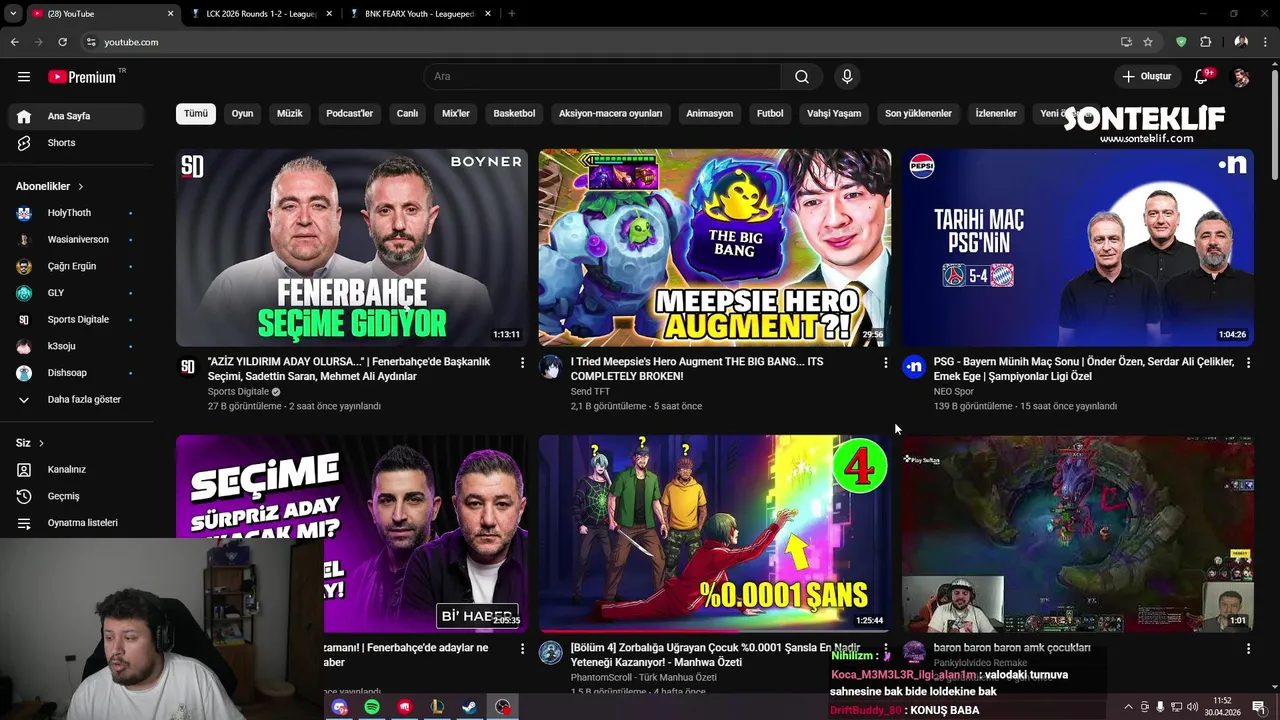Open GLY subscription channel
Viewport: 1280px width, 720px height.
click(76, 293)
